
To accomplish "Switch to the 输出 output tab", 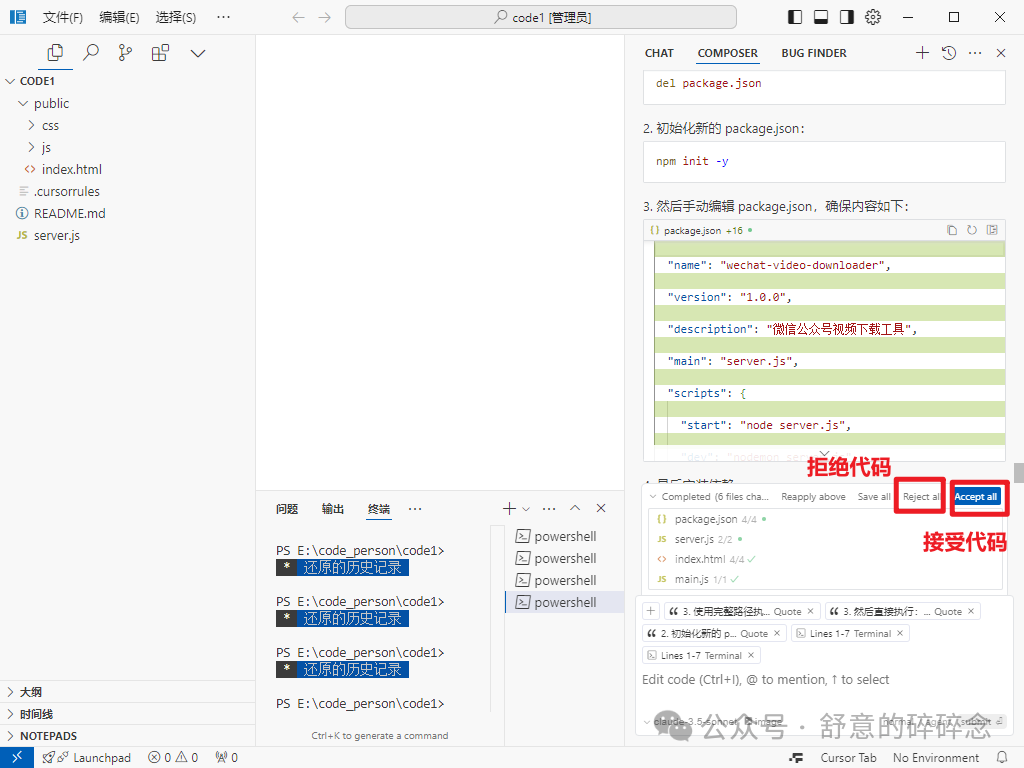I will coord(332,509).
